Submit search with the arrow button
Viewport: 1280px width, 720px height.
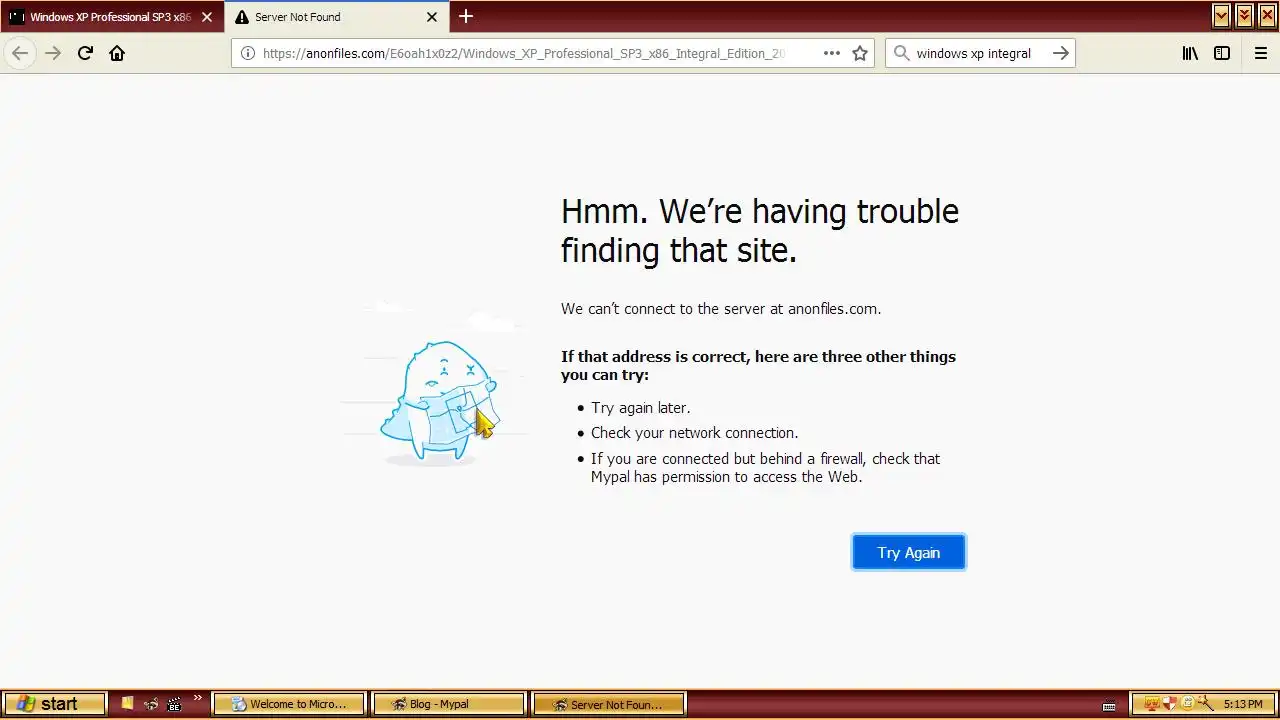point(1061,53)
